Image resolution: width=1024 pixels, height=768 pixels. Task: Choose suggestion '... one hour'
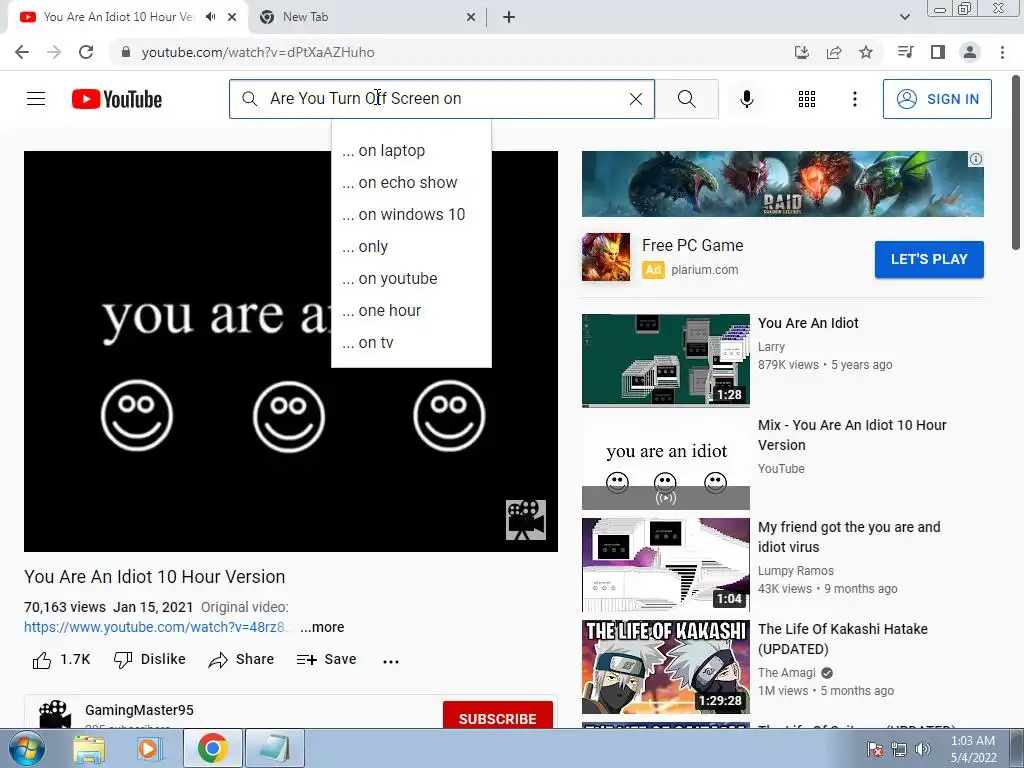pyautogui.click(x=411, y=310)
